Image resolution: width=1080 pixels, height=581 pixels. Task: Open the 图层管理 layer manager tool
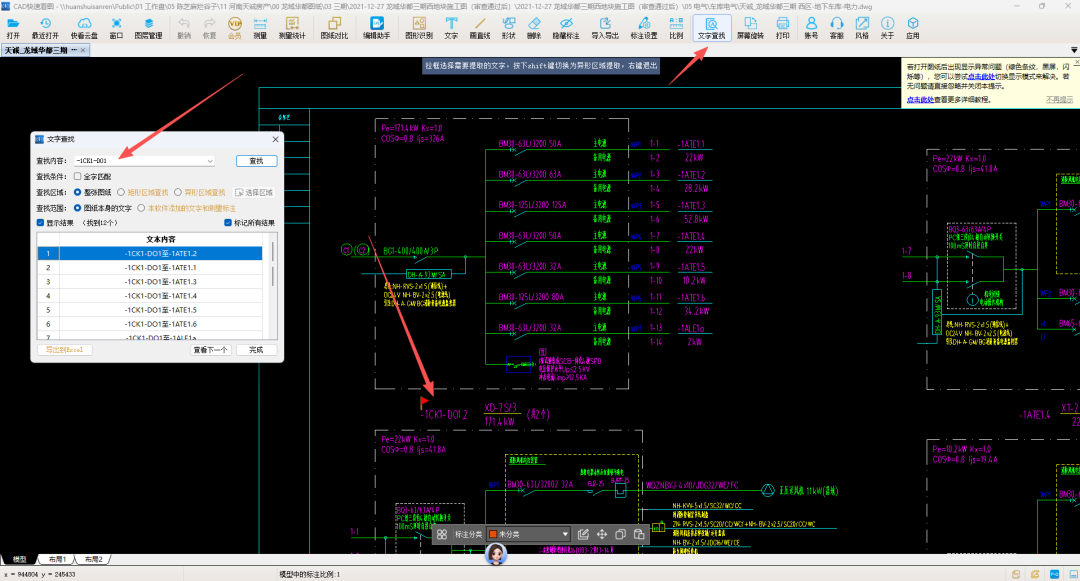148,28
